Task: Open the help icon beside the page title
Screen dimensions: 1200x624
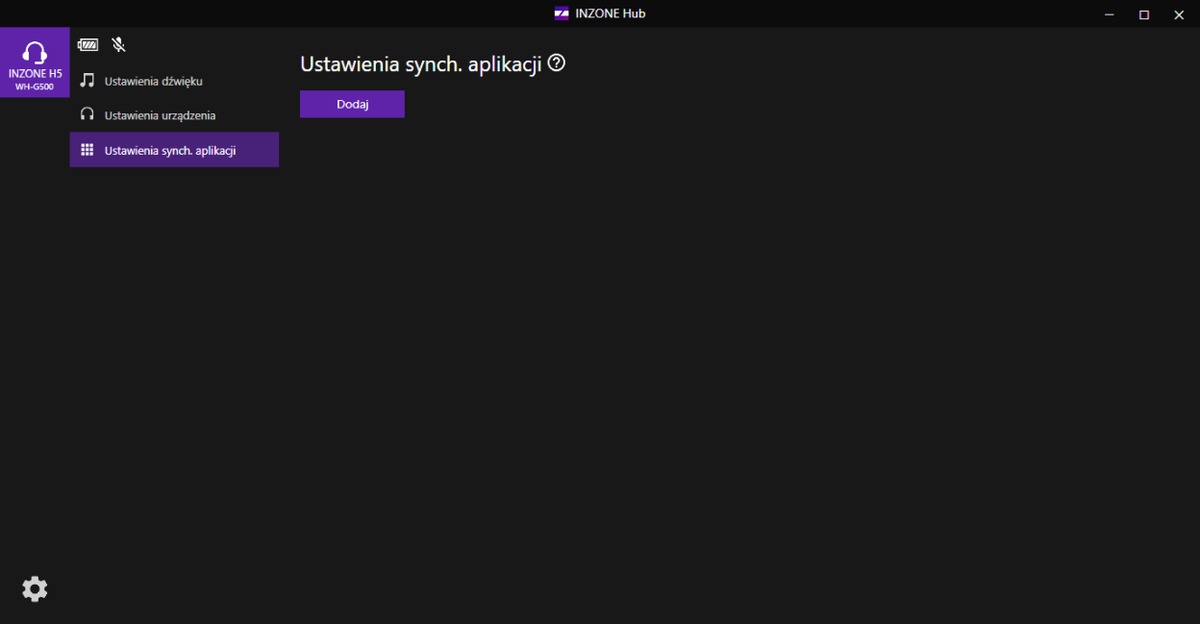Action: tap(557, 63)
